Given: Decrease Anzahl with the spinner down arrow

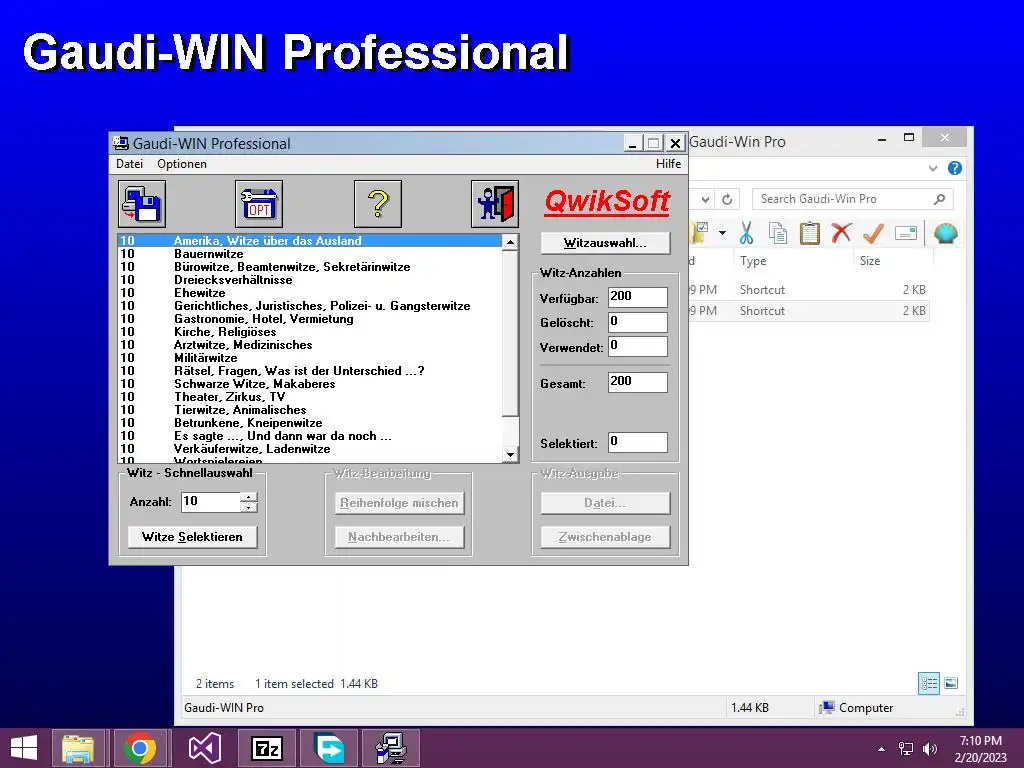Looking at the screenshot, I should point(249,507).
